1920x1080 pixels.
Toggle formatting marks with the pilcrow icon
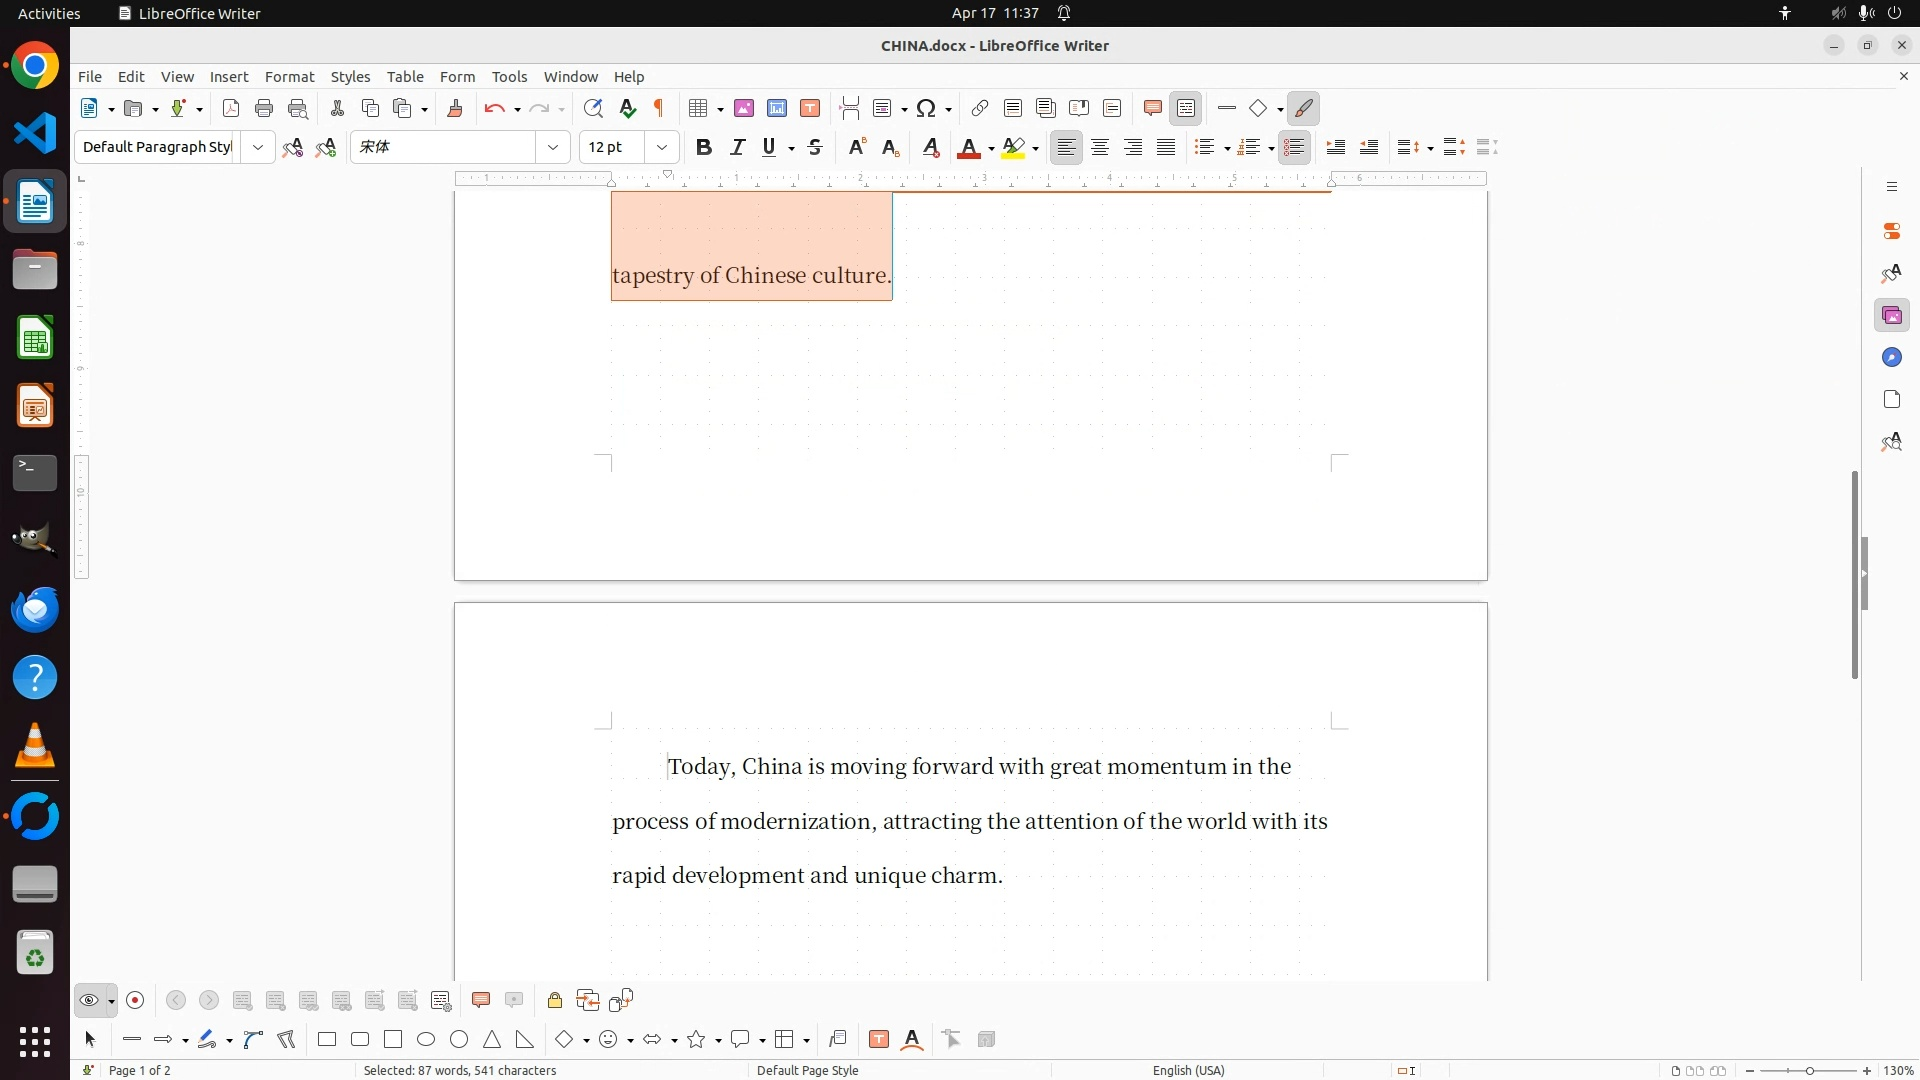tap(659, 108)
